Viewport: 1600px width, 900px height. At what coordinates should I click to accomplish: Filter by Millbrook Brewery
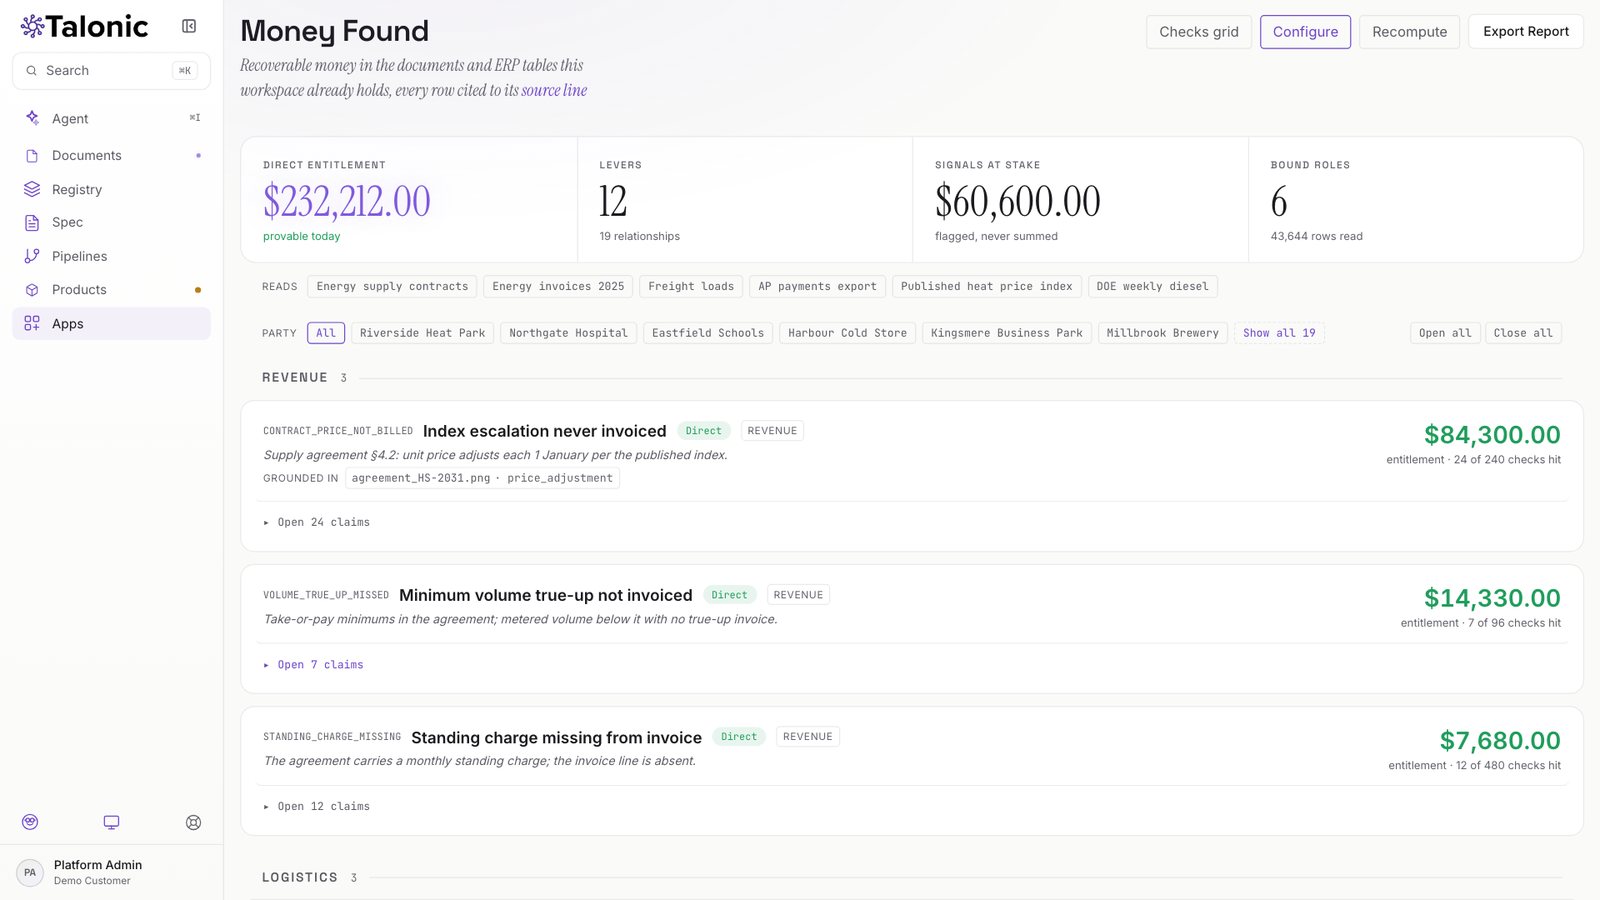(x=1162, y=333)
